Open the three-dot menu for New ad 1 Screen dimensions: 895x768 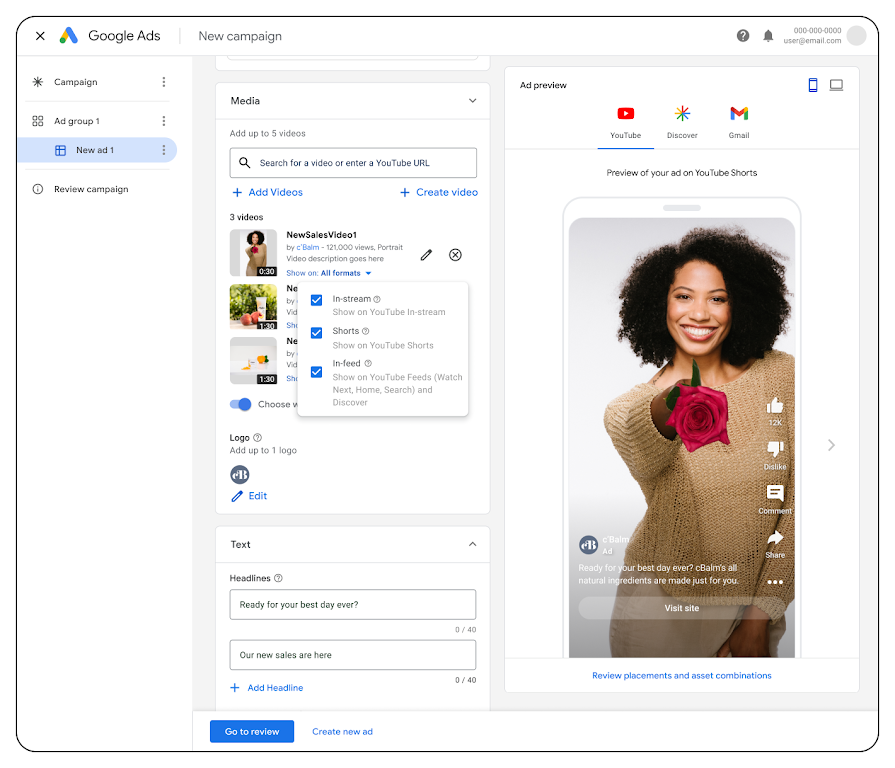click(x=164, y=150)
